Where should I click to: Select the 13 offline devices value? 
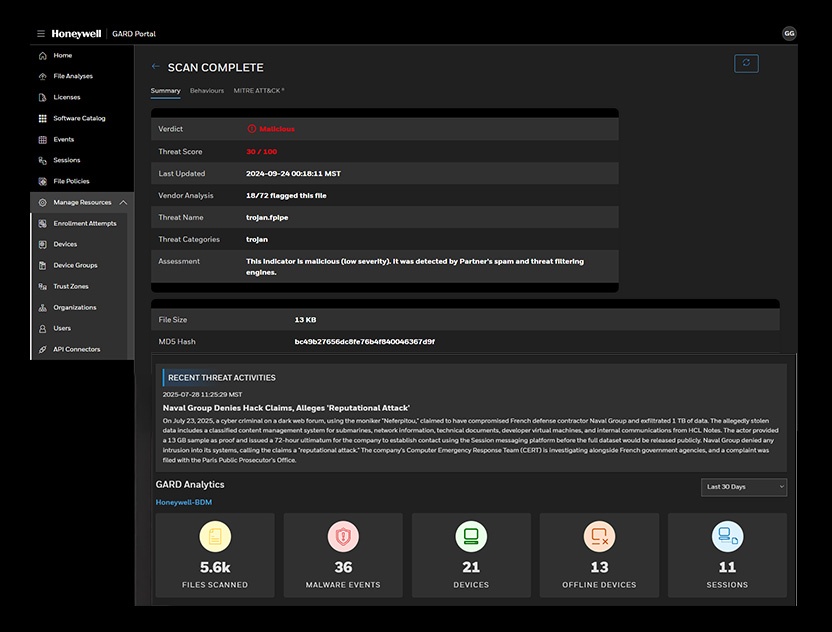point(599,567)
